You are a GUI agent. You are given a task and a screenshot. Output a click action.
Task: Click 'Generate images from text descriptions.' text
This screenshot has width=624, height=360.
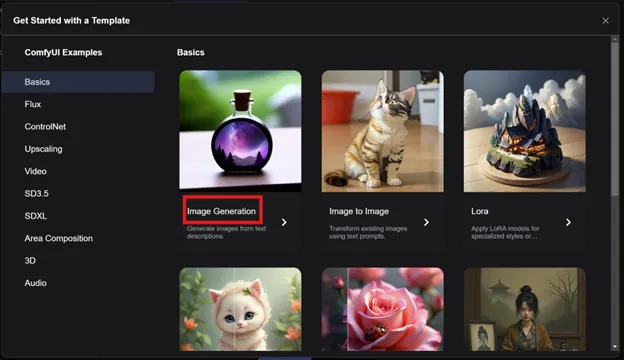pyautogui.click(x=226, y=232)
